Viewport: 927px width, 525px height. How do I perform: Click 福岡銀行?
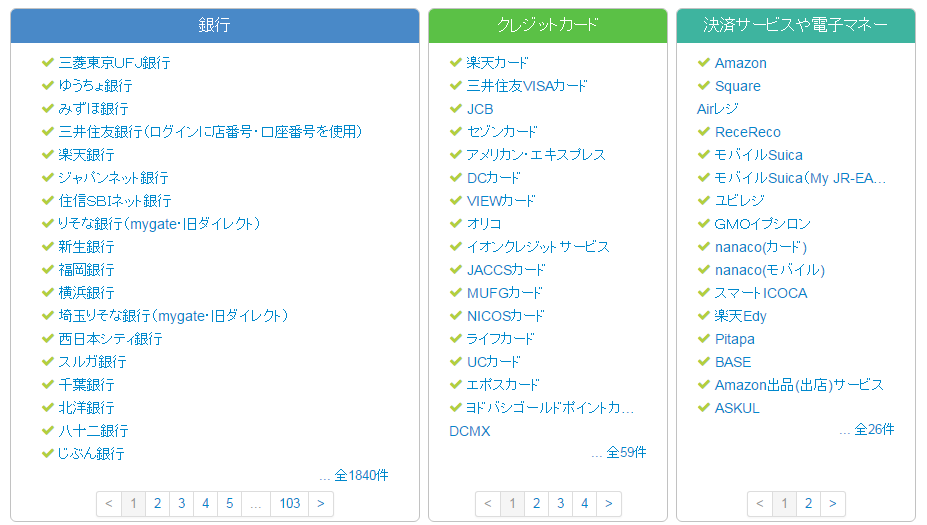tap(86, 270)
